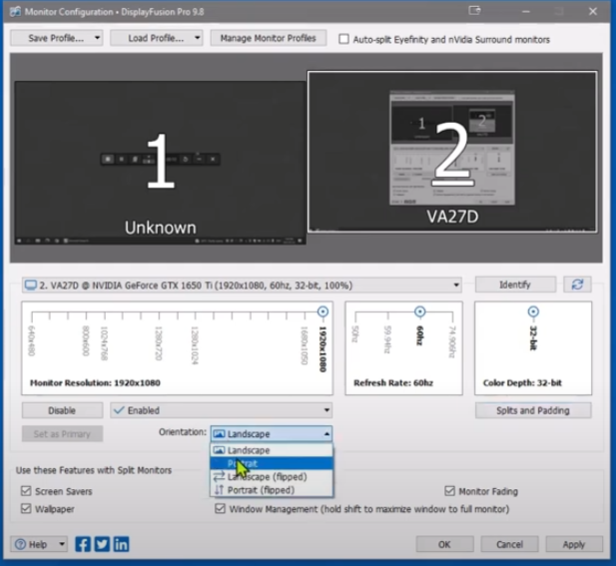Open the LinkedIn icon link
The height and width of the screenshot is (566, 616).
tap(121, 544)
